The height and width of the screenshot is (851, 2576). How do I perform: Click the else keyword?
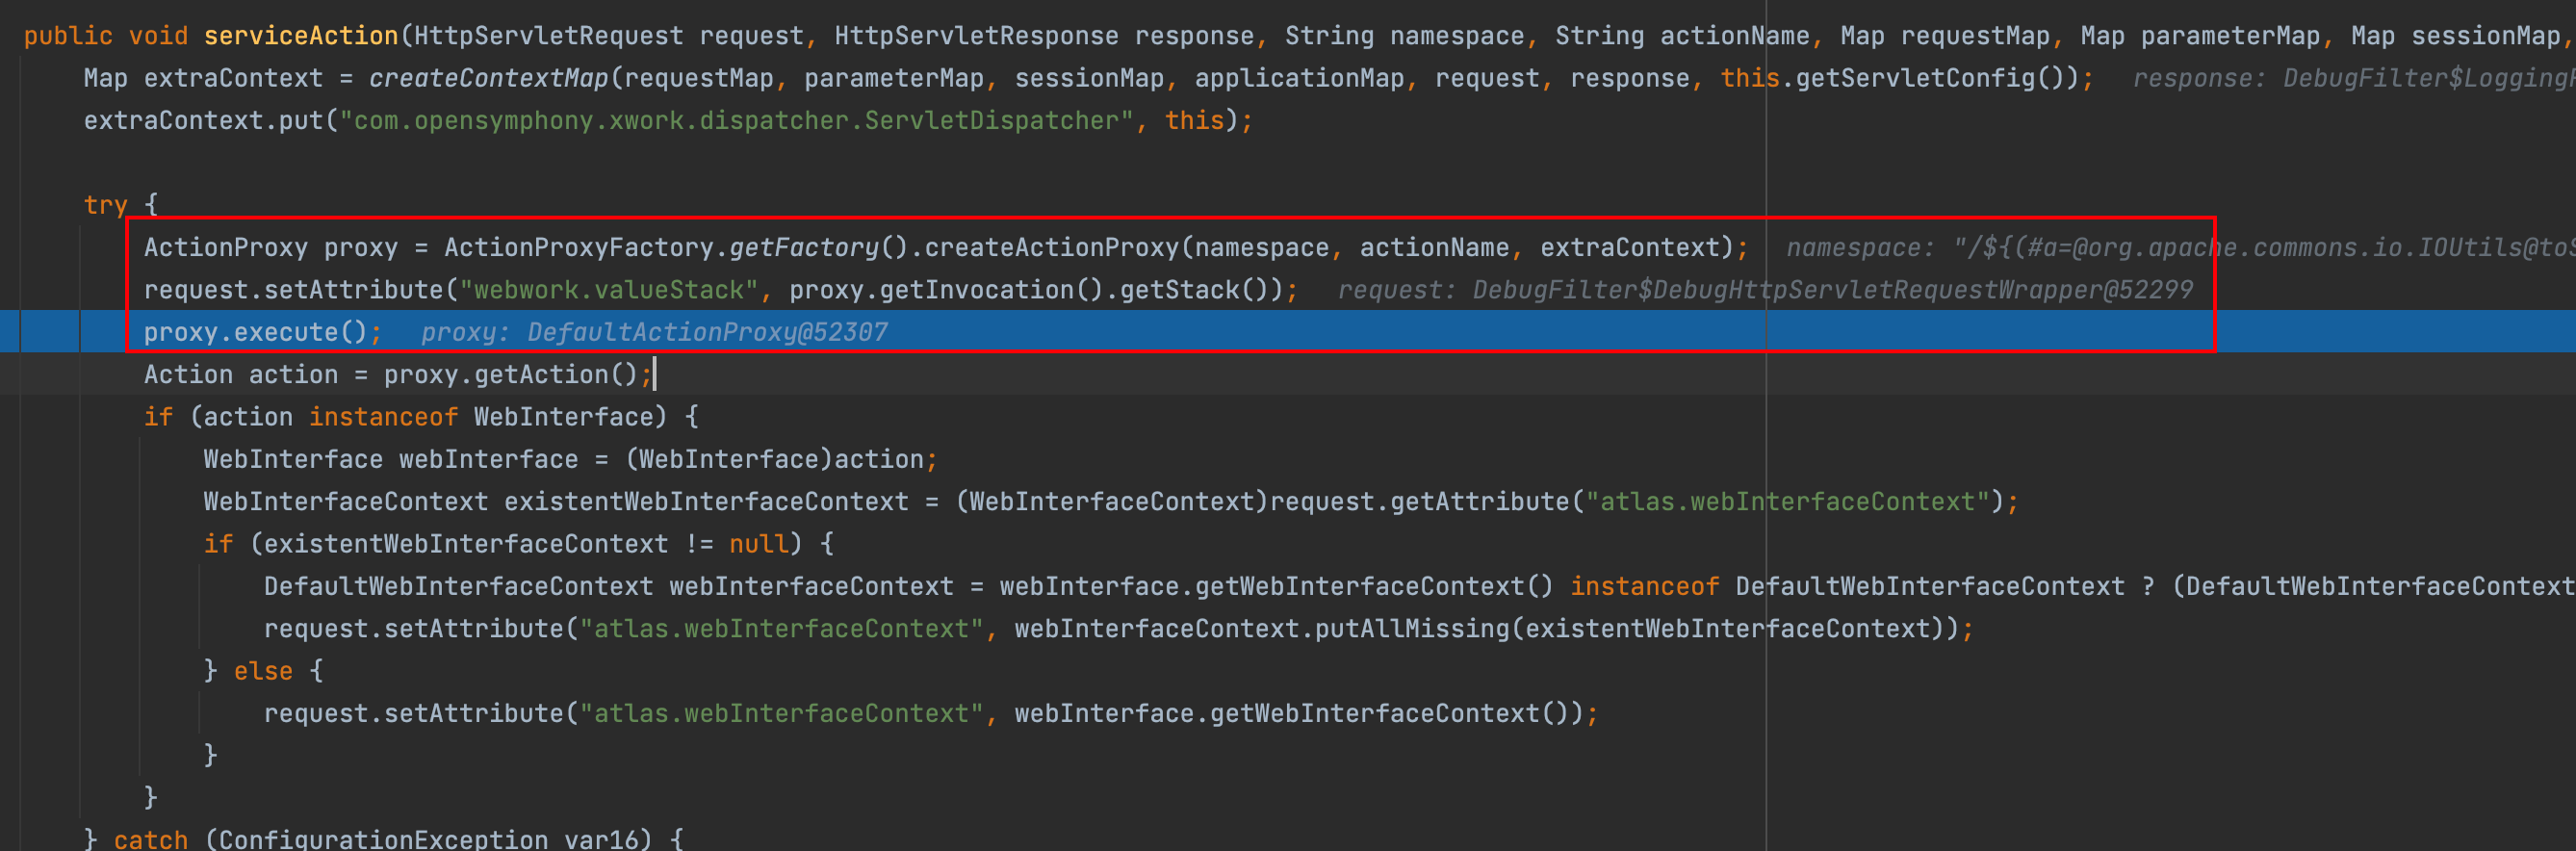pos(263,671)
